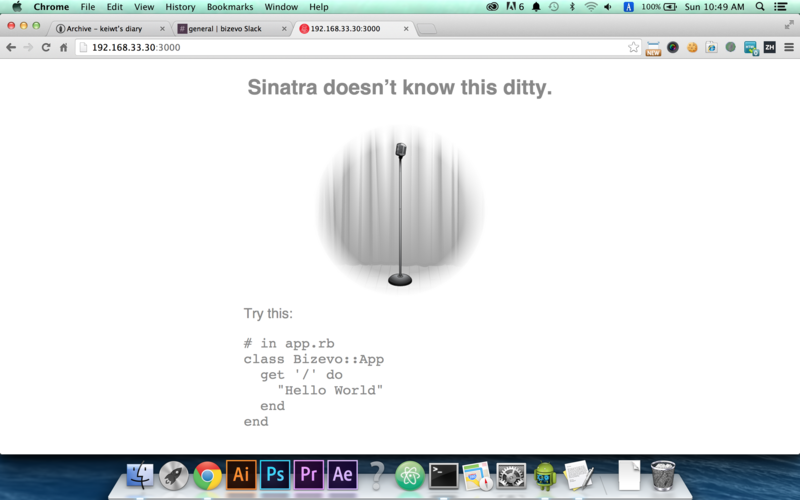Close the 192.168.33.30:3000 tab
800x500 pixels.
click(406, 29)
